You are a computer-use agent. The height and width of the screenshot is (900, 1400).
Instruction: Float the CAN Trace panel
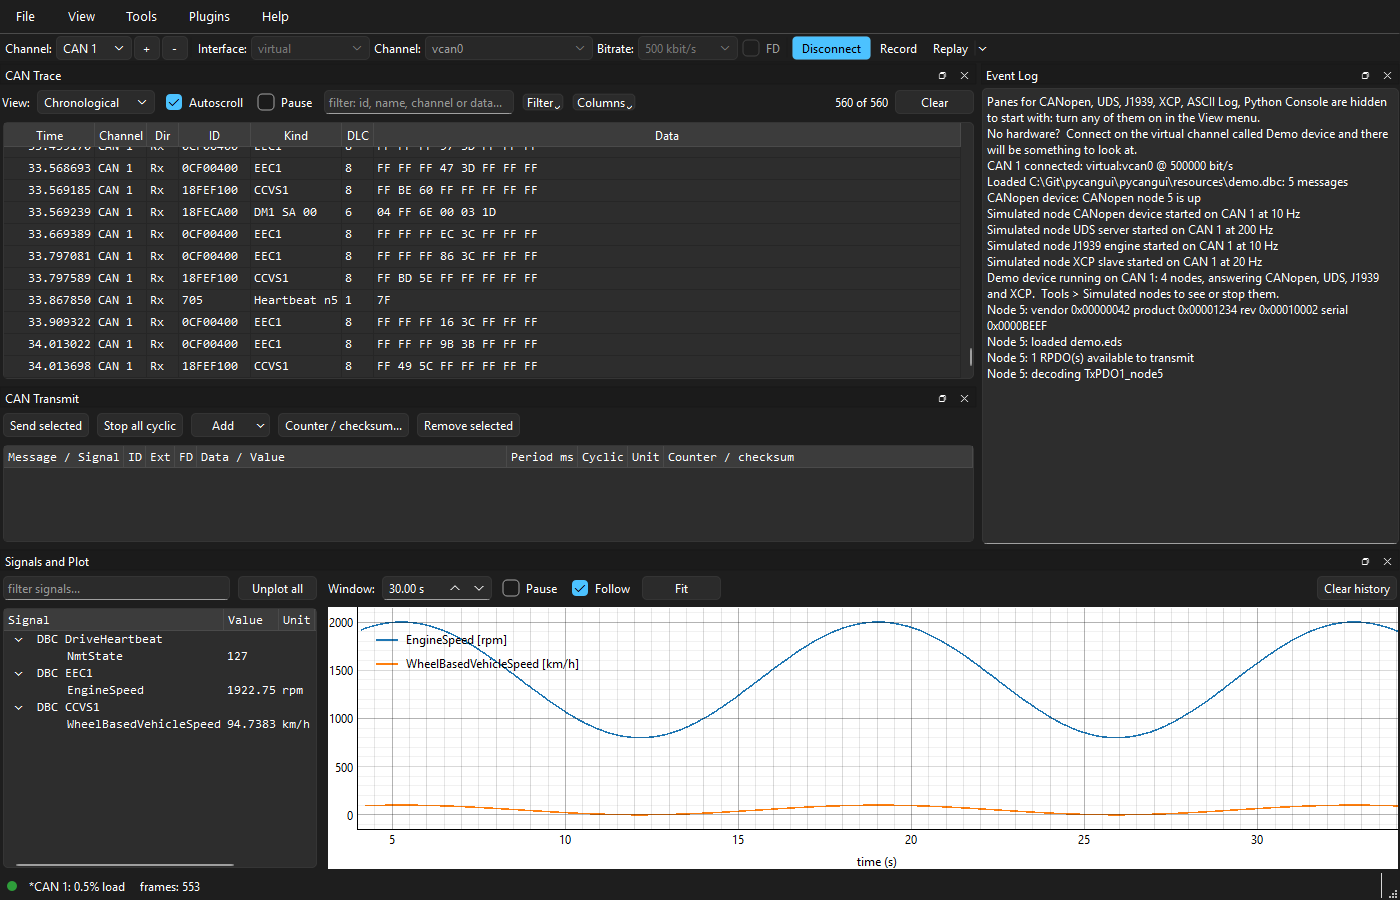tap(942, 76)
